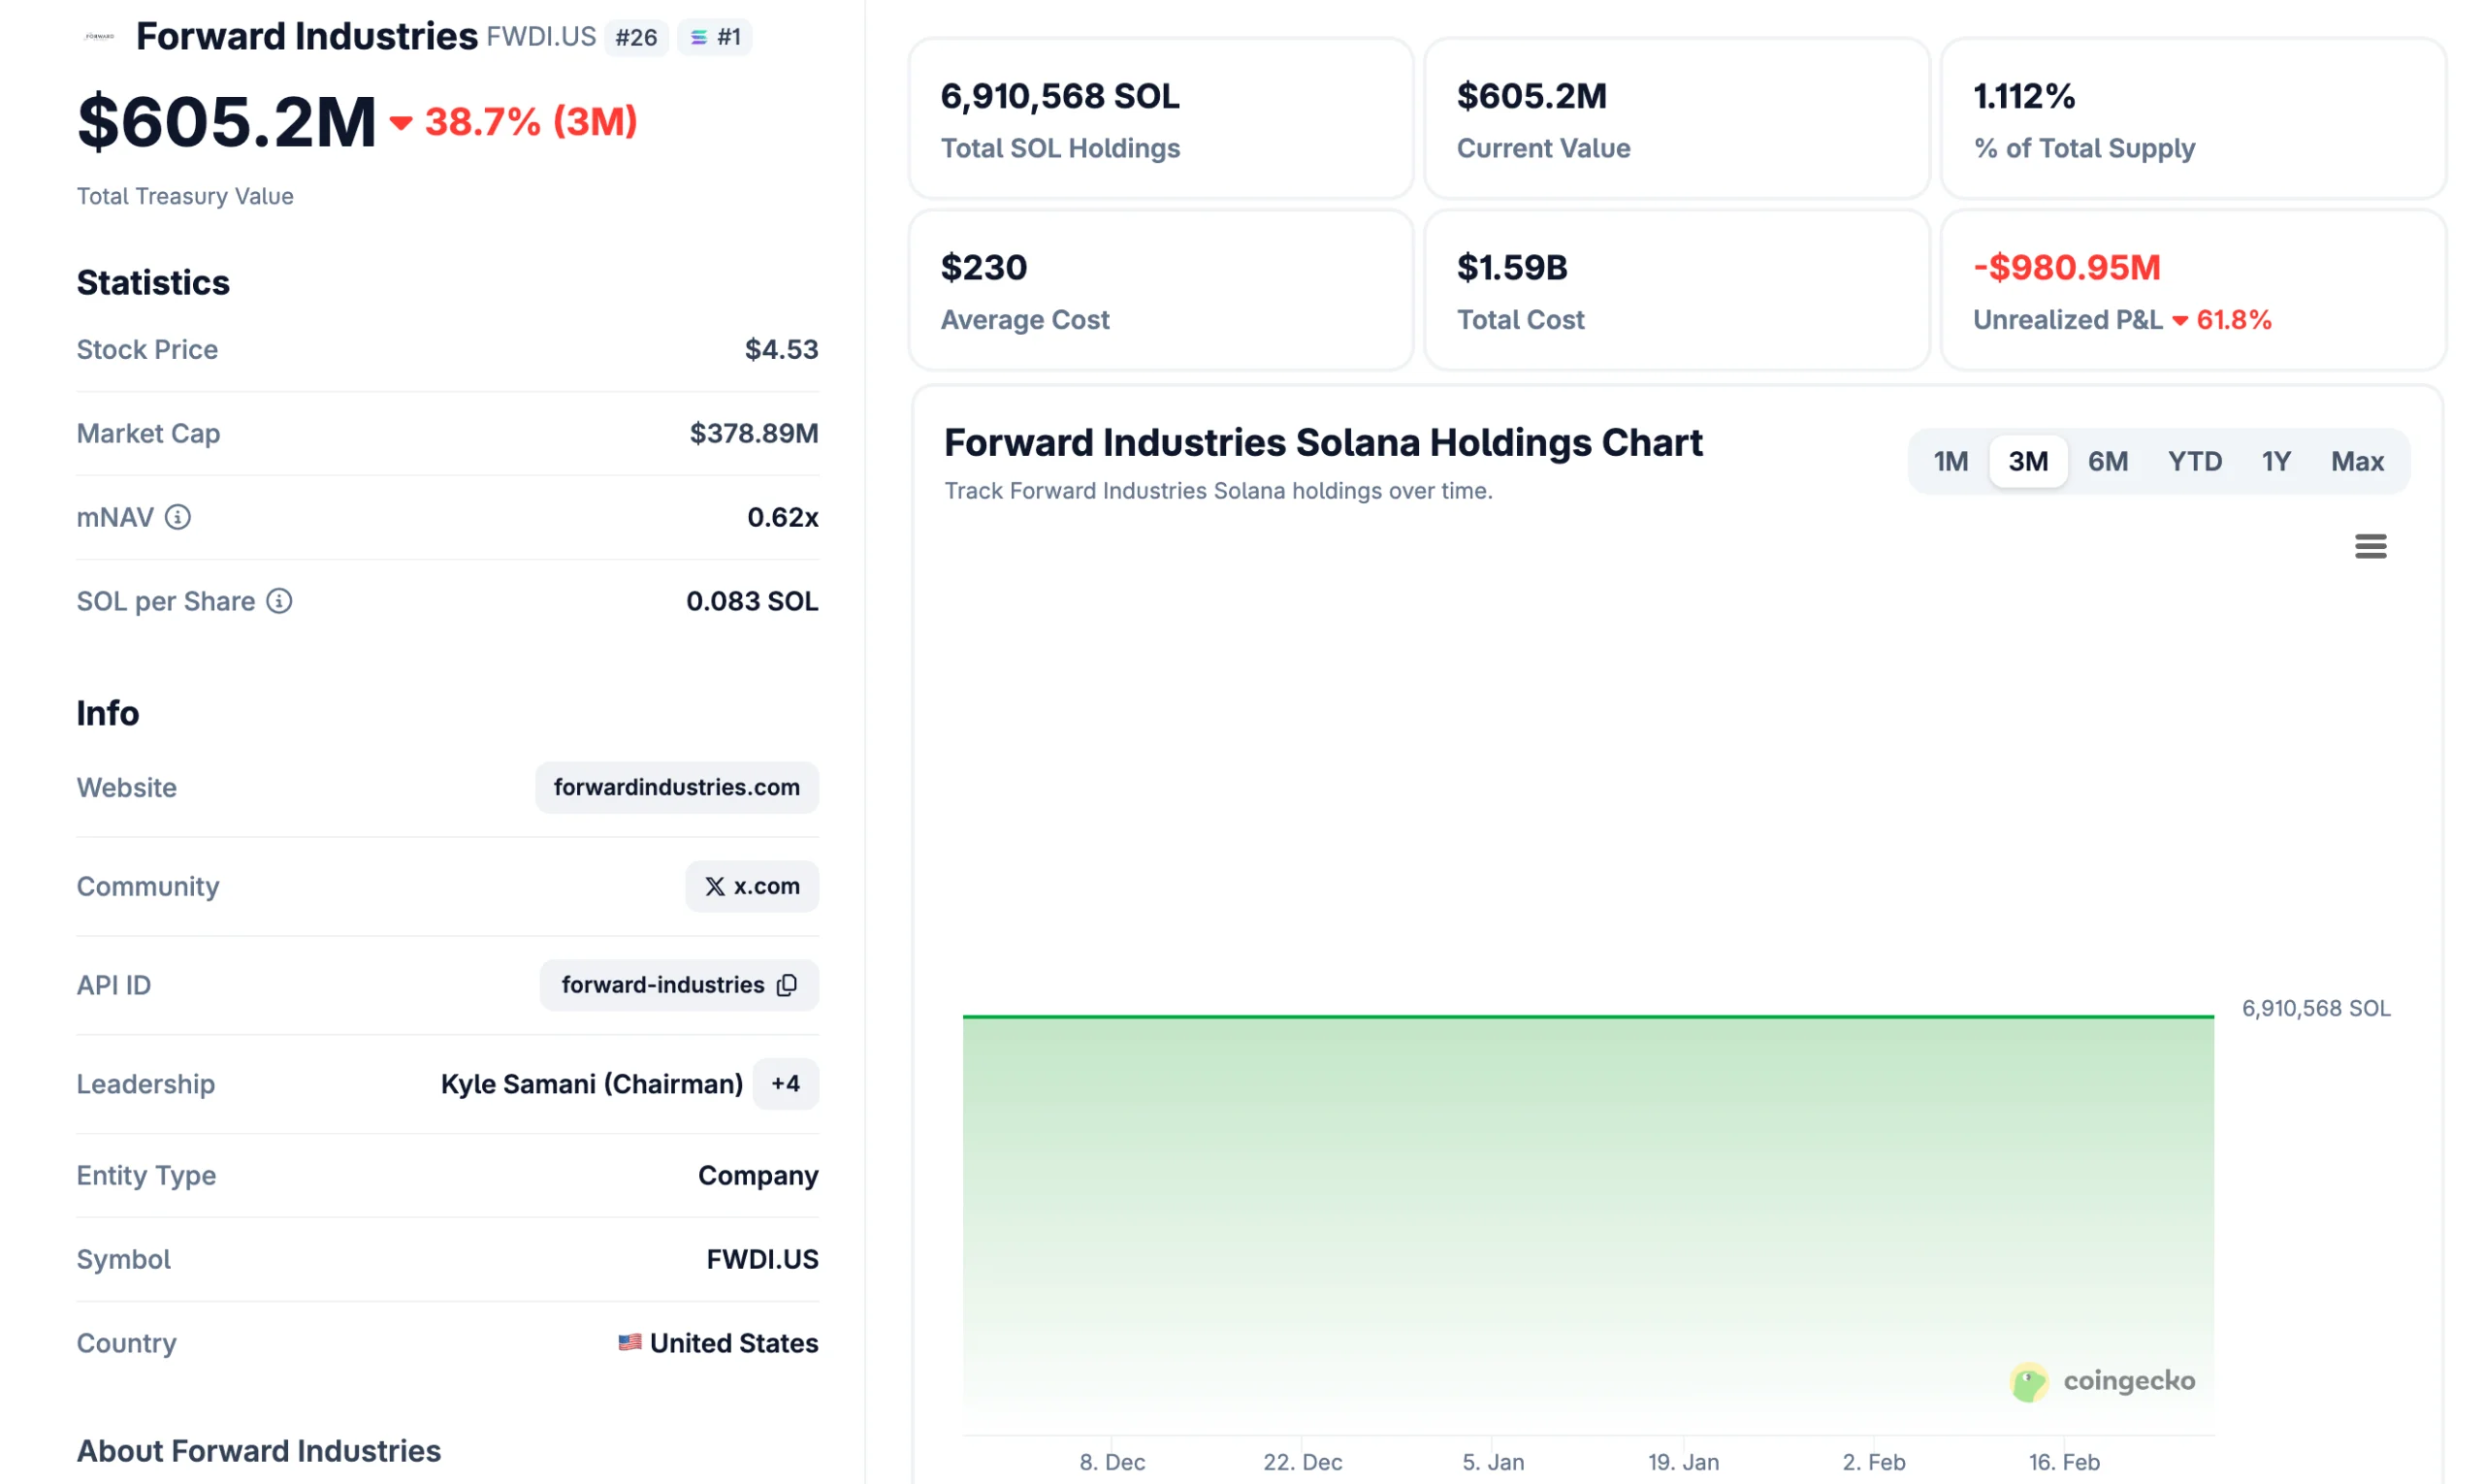Enable the YTD chart view

click(x=2196, y=461)
